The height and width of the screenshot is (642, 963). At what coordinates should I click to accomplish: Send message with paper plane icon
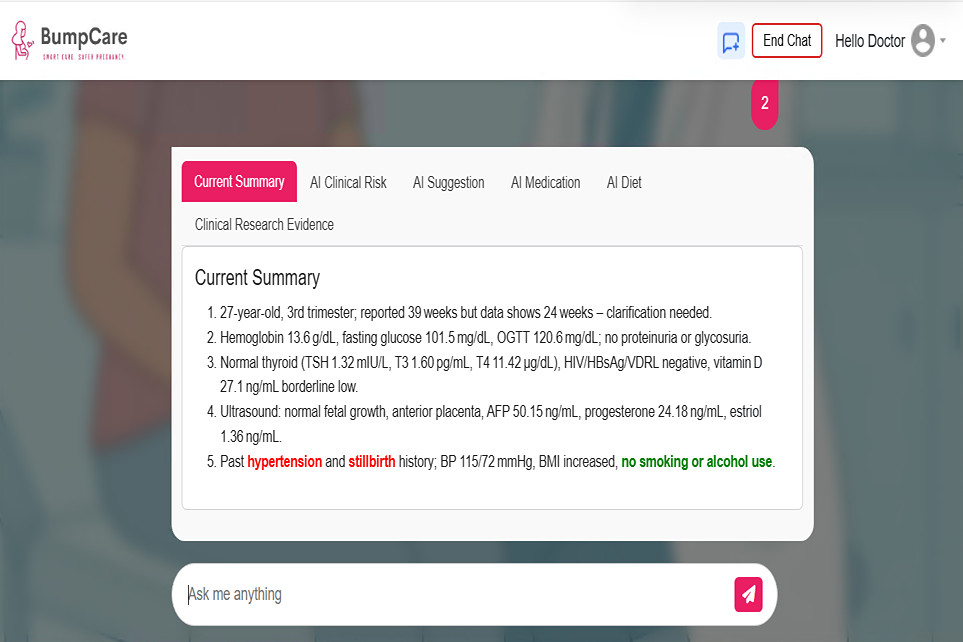(748, 594)
